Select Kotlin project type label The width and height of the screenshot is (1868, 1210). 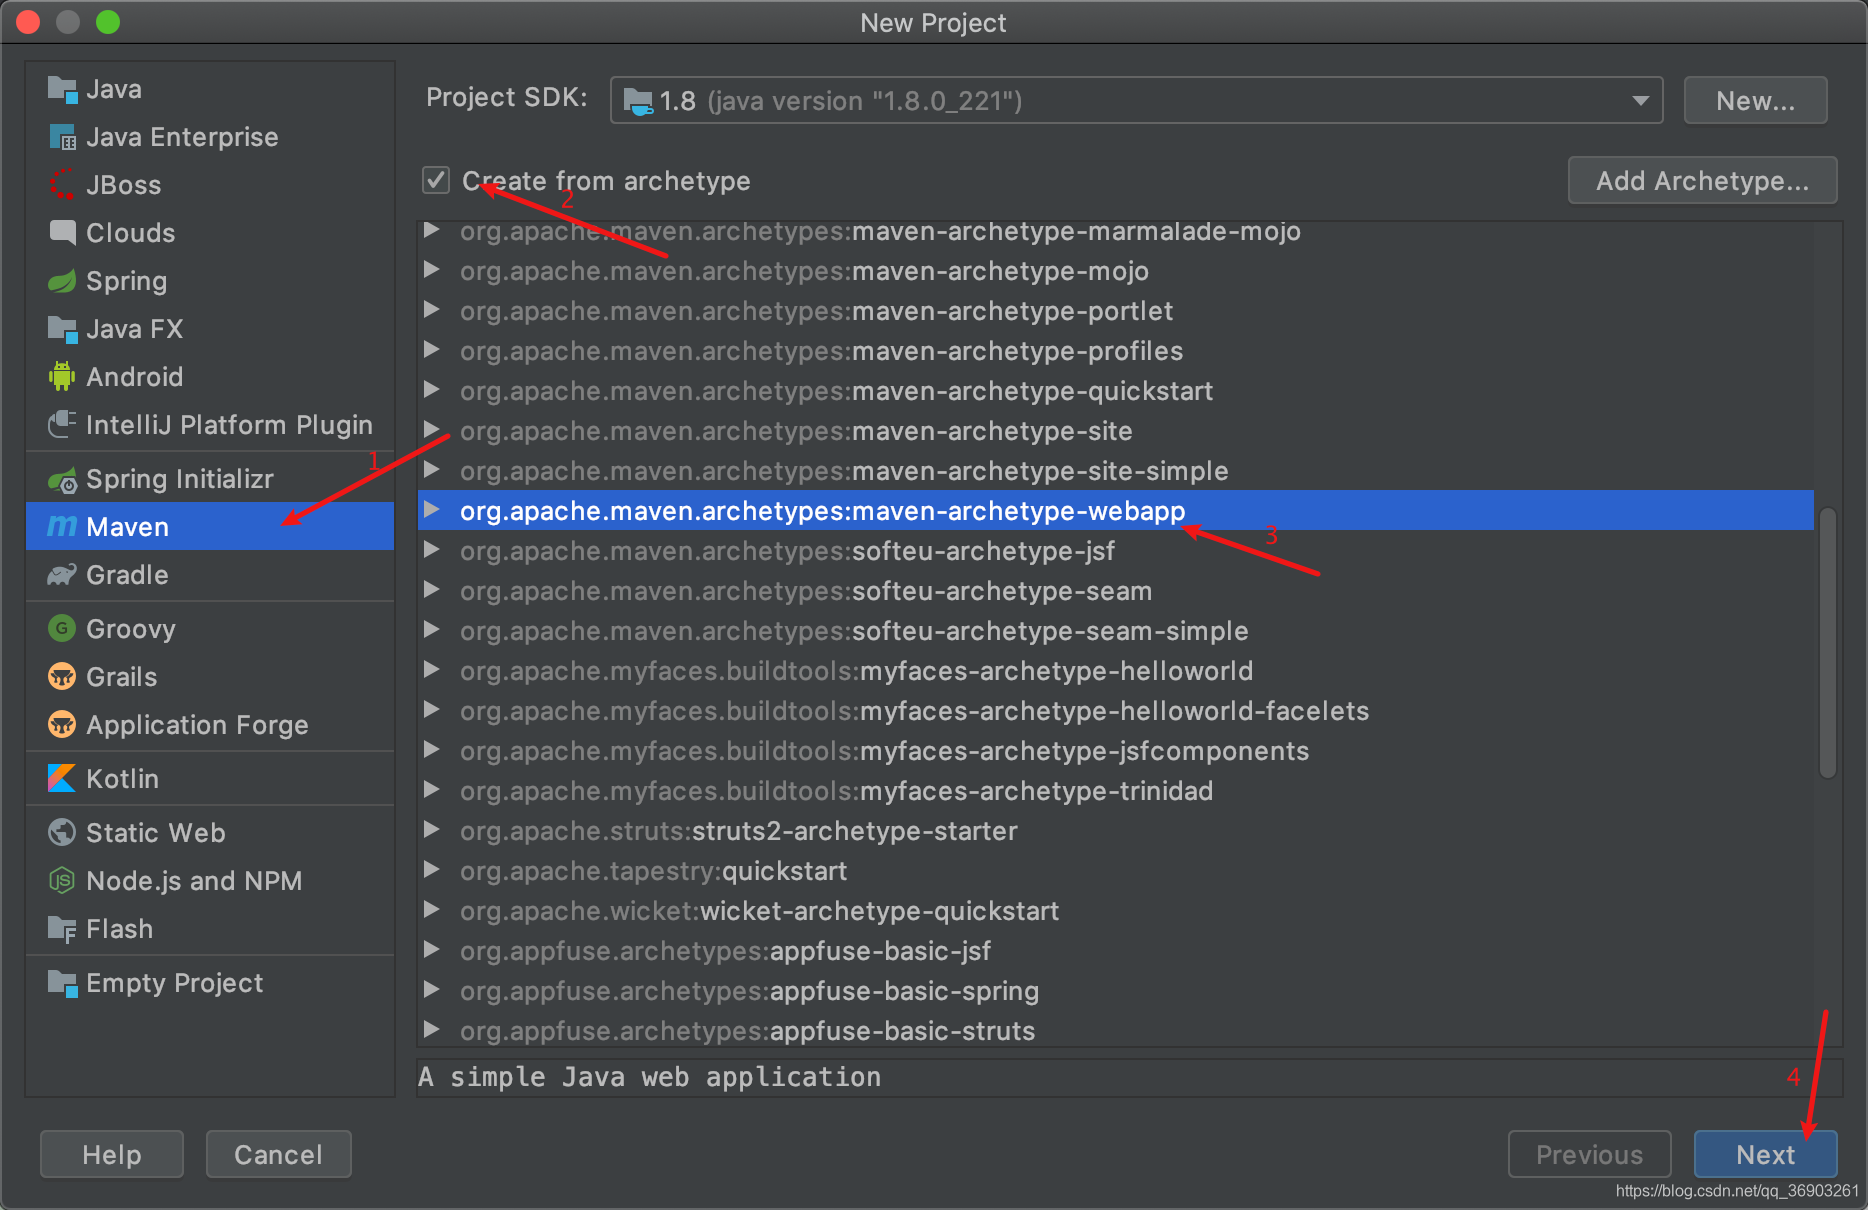coord(122,778)
